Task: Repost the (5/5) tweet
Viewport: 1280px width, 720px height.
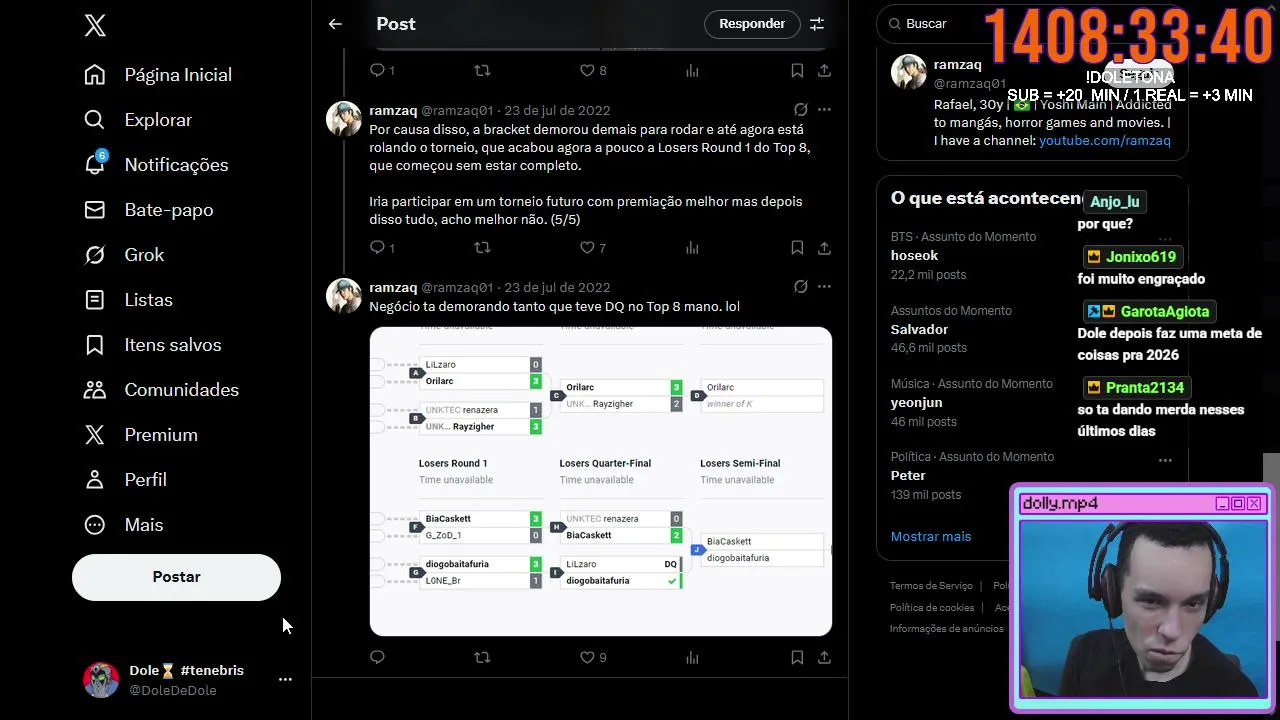Action: click(x=482, y=248)
